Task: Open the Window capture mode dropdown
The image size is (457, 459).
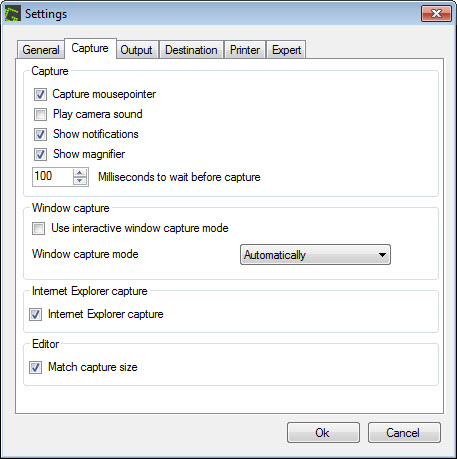Action: pyautogui.click(x=315, y=255)
